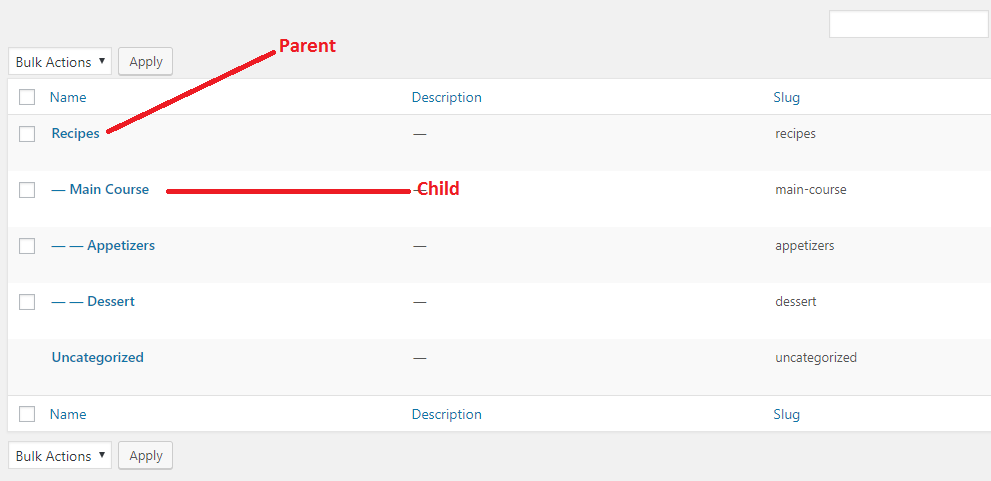Click the bottom Apply button
Viewport: 991px width, 481px height.
click(145, 456)
